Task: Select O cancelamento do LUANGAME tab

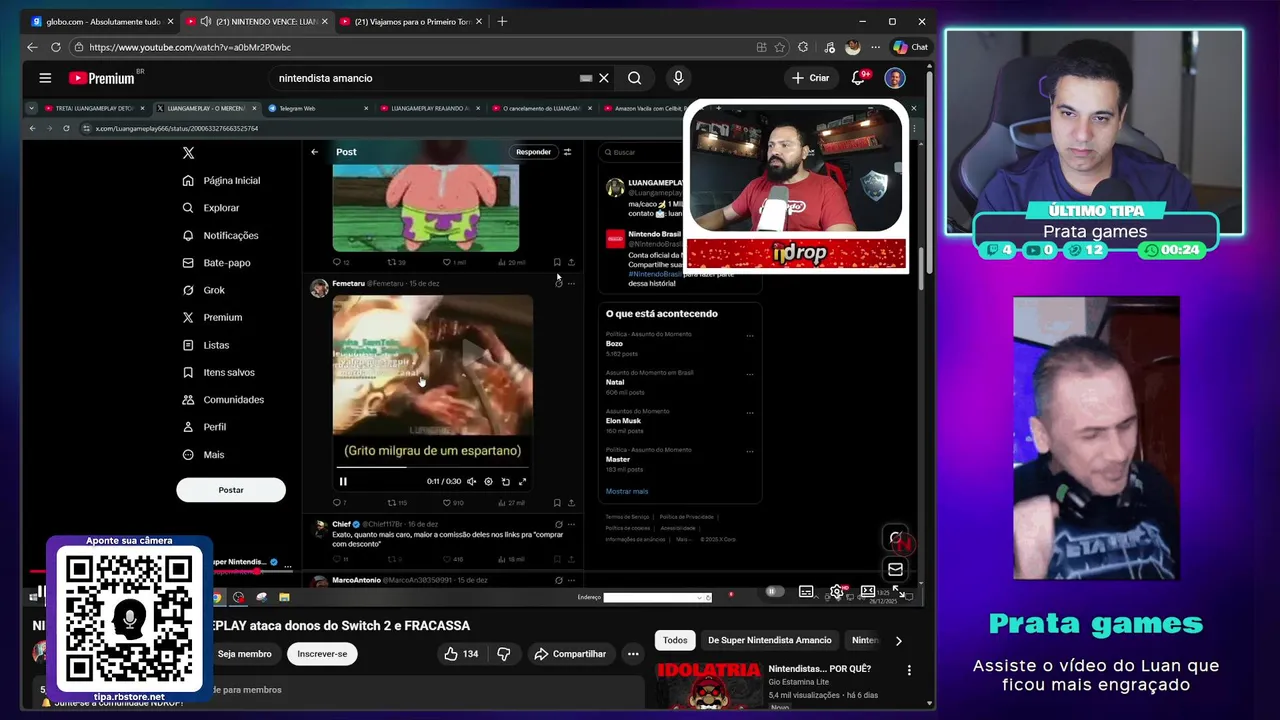Action: point(540,108)
